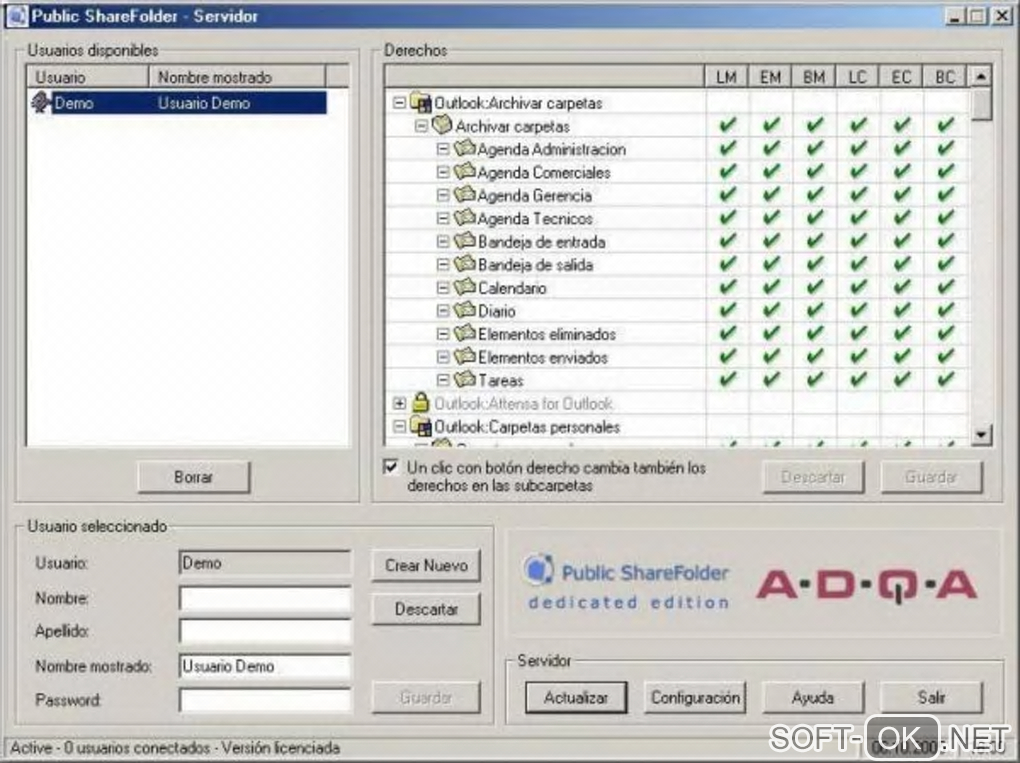Click the Archivar carpetas folder icon
1020x763 pixels.
coord(442,125)
